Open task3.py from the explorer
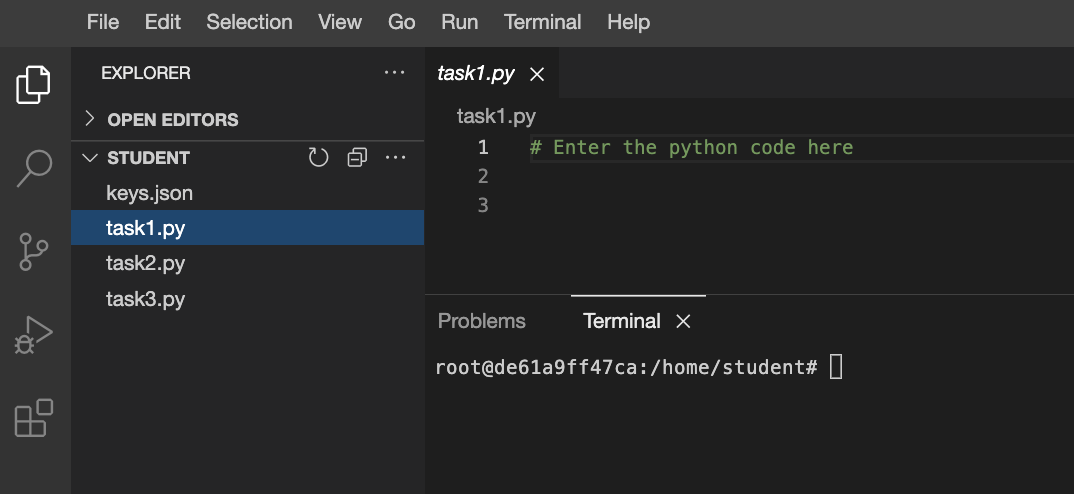Screen dimensions: 1074x494 click(x=247, y=299)
